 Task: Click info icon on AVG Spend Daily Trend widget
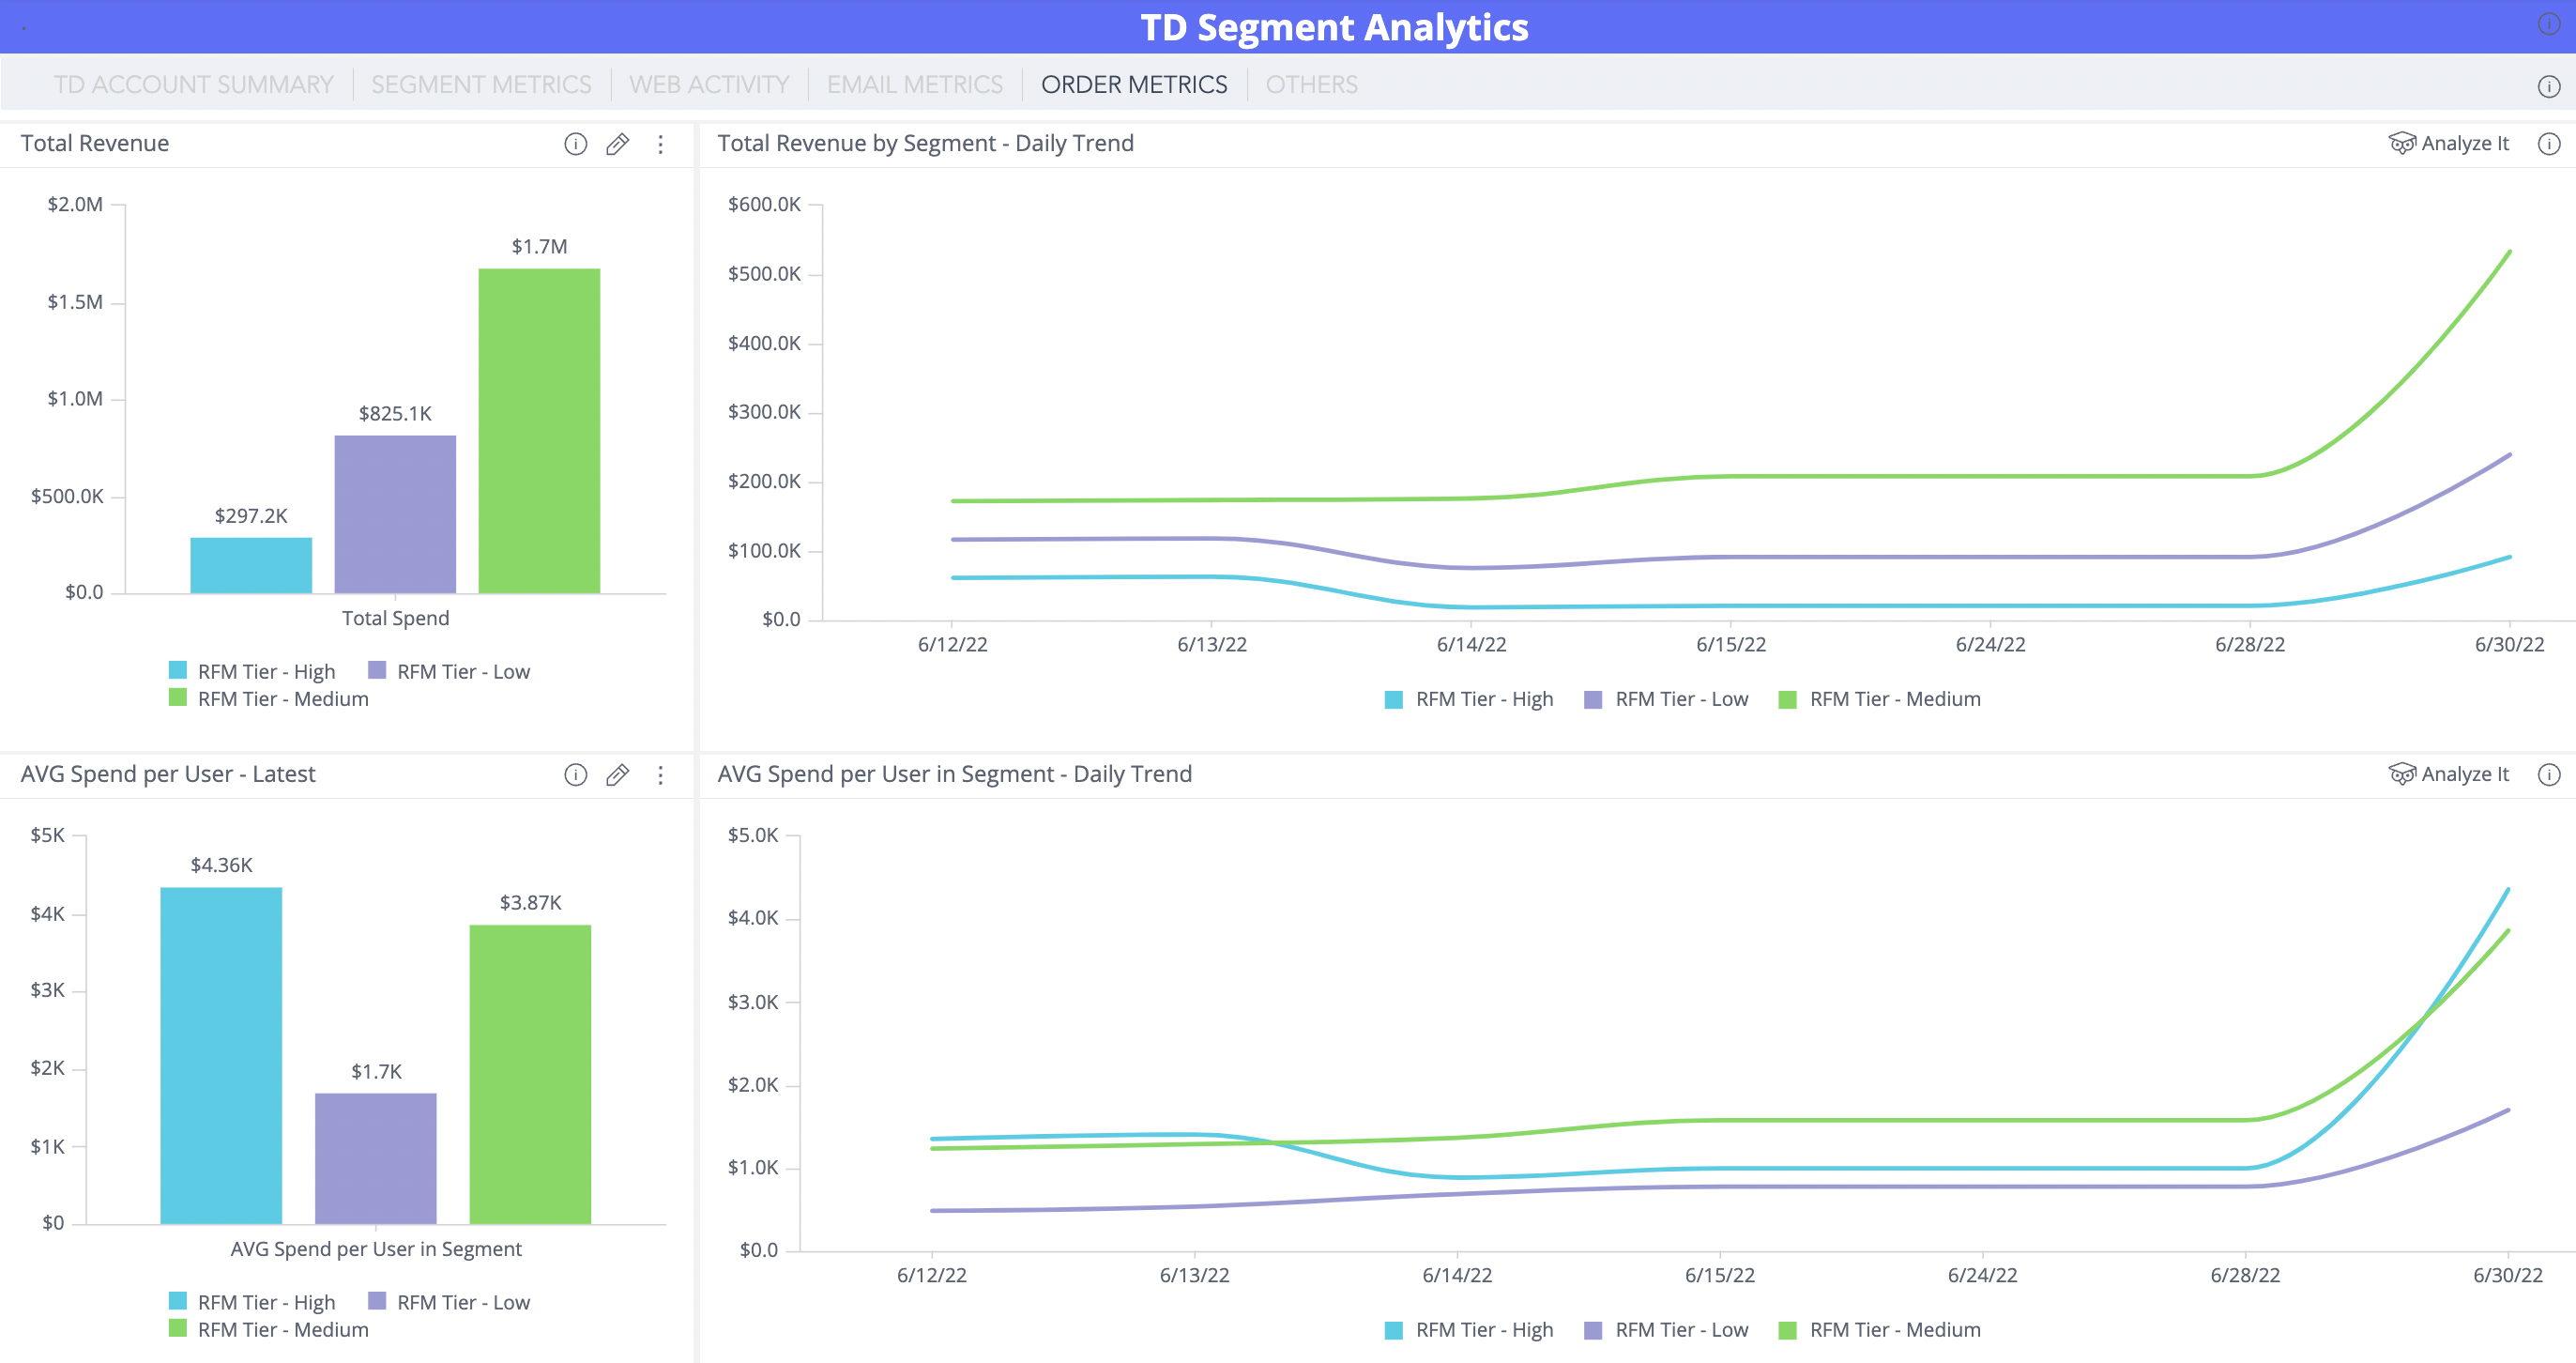click(x=2549, y=775)
